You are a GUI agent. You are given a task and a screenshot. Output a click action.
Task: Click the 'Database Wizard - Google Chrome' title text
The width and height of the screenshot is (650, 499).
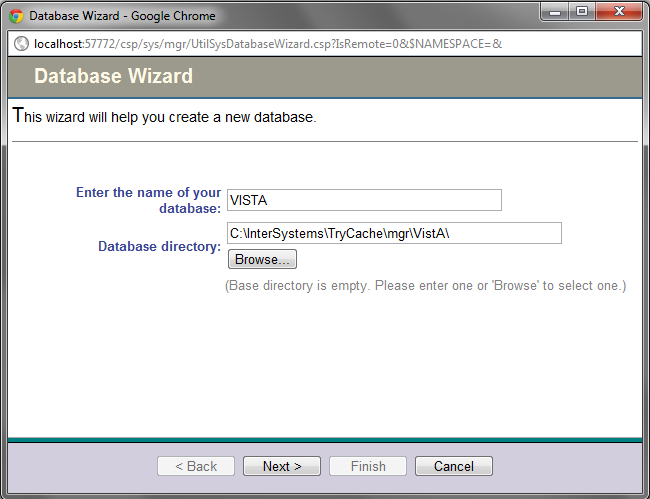[122, 16]
